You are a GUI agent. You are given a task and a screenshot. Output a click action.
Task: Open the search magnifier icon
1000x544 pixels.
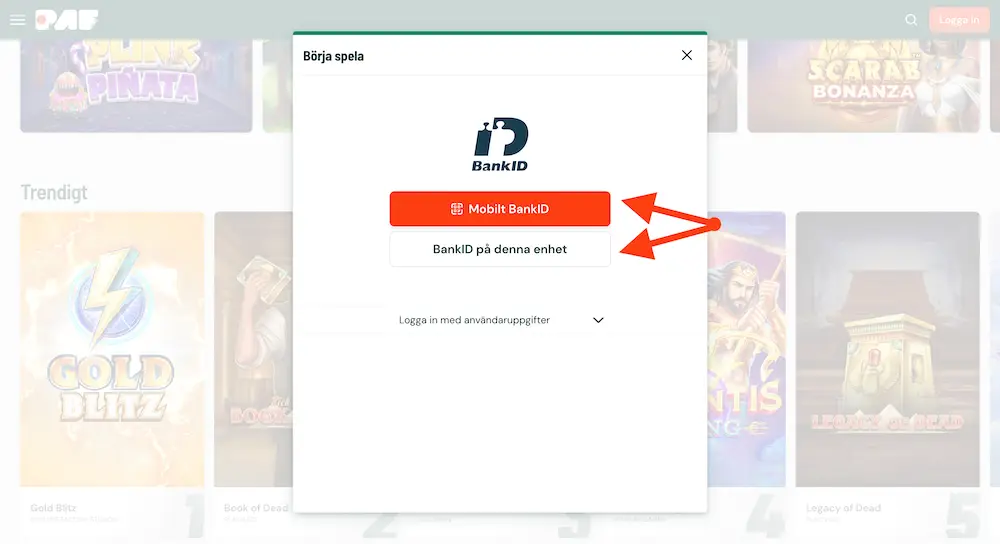tap(911, 20)
